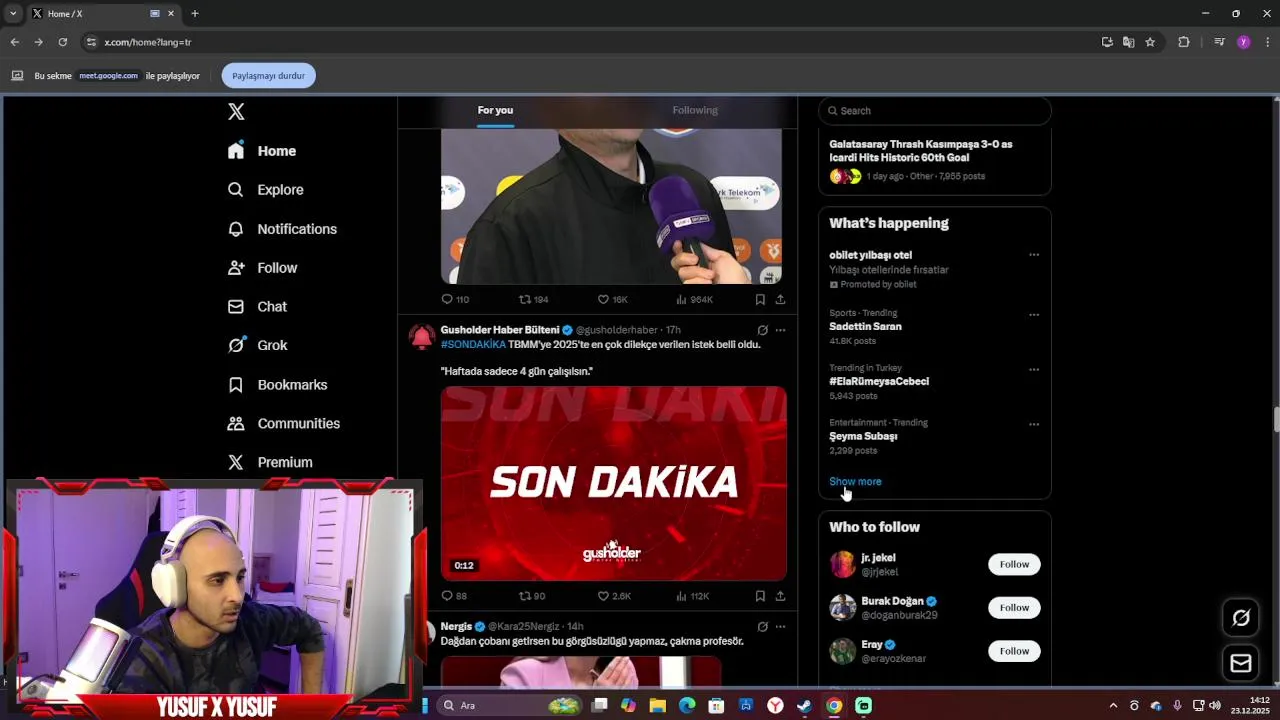Bookmark the Gusholder post
Screen dimensions: 1280x720
click(760, 596)
